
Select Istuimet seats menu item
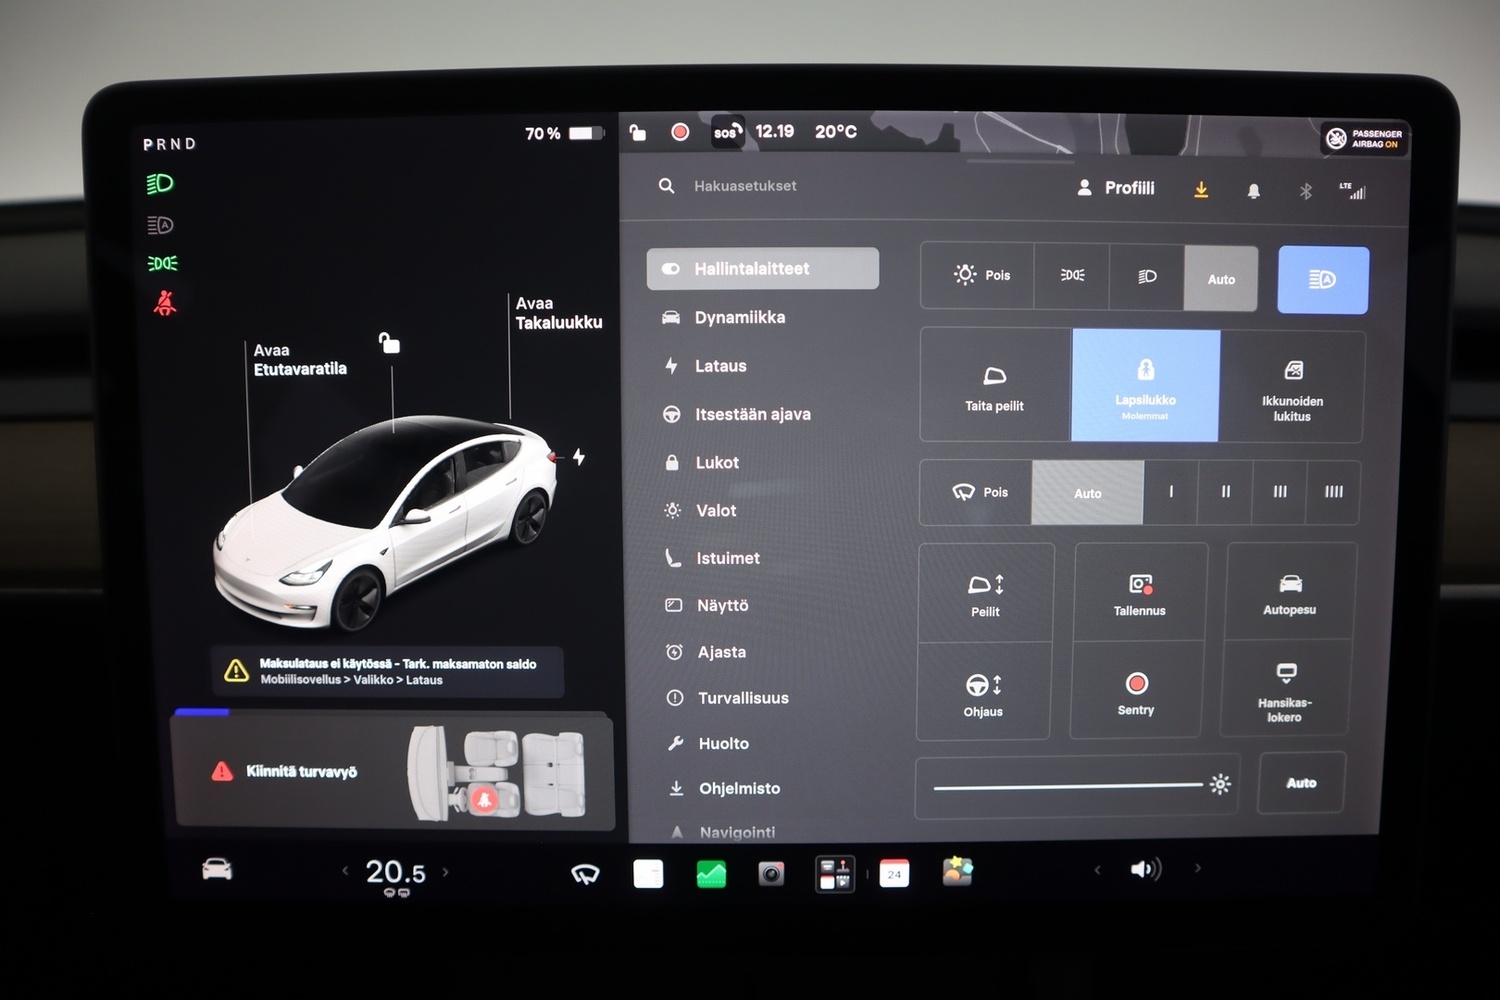tap(713, 558)
